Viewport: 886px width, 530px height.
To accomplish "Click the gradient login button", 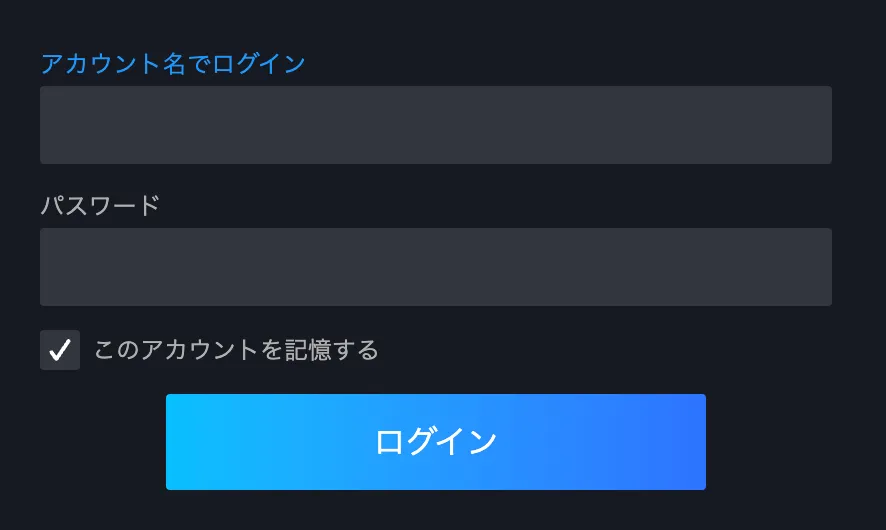I will tap(436, 442).
